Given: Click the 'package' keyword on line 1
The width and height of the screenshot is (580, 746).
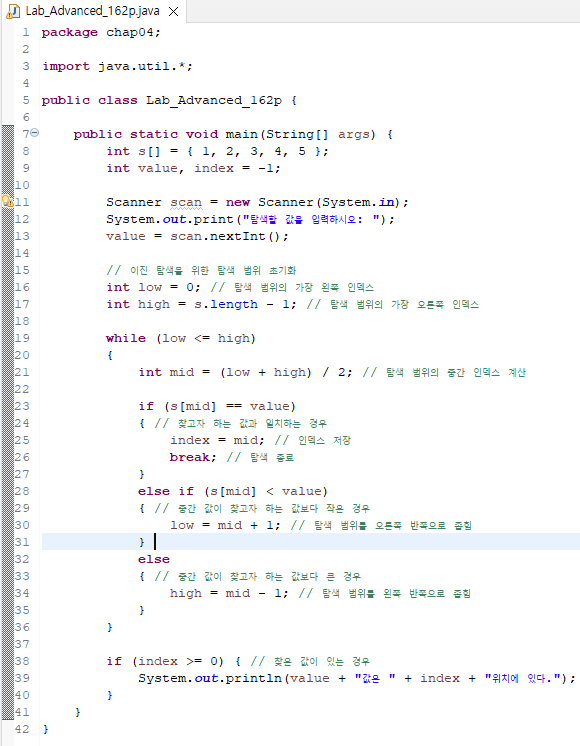Looking at the screenshot, I should pos(69,32).
